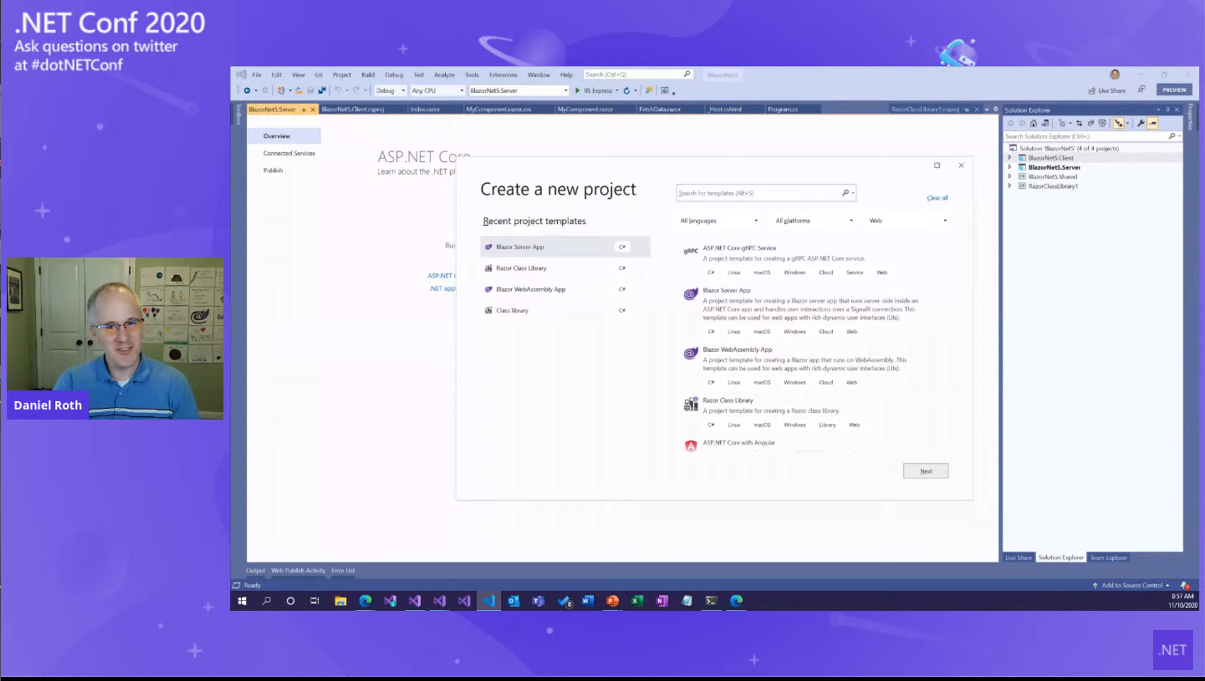
Task: Open the Web project type dropdown
Action: coord(908,221)
